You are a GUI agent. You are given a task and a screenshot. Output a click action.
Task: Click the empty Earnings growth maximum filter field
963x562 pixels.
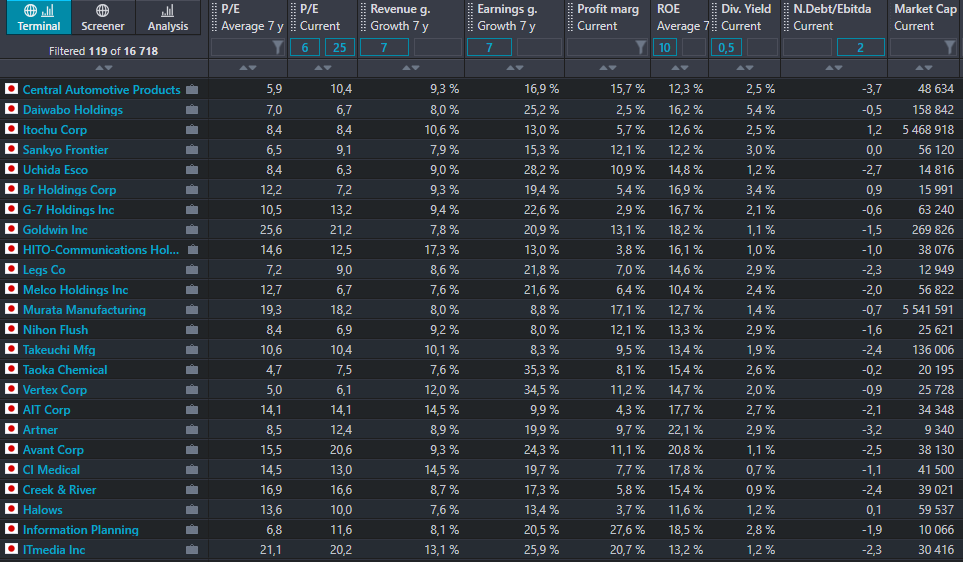(x=539, y=47)
